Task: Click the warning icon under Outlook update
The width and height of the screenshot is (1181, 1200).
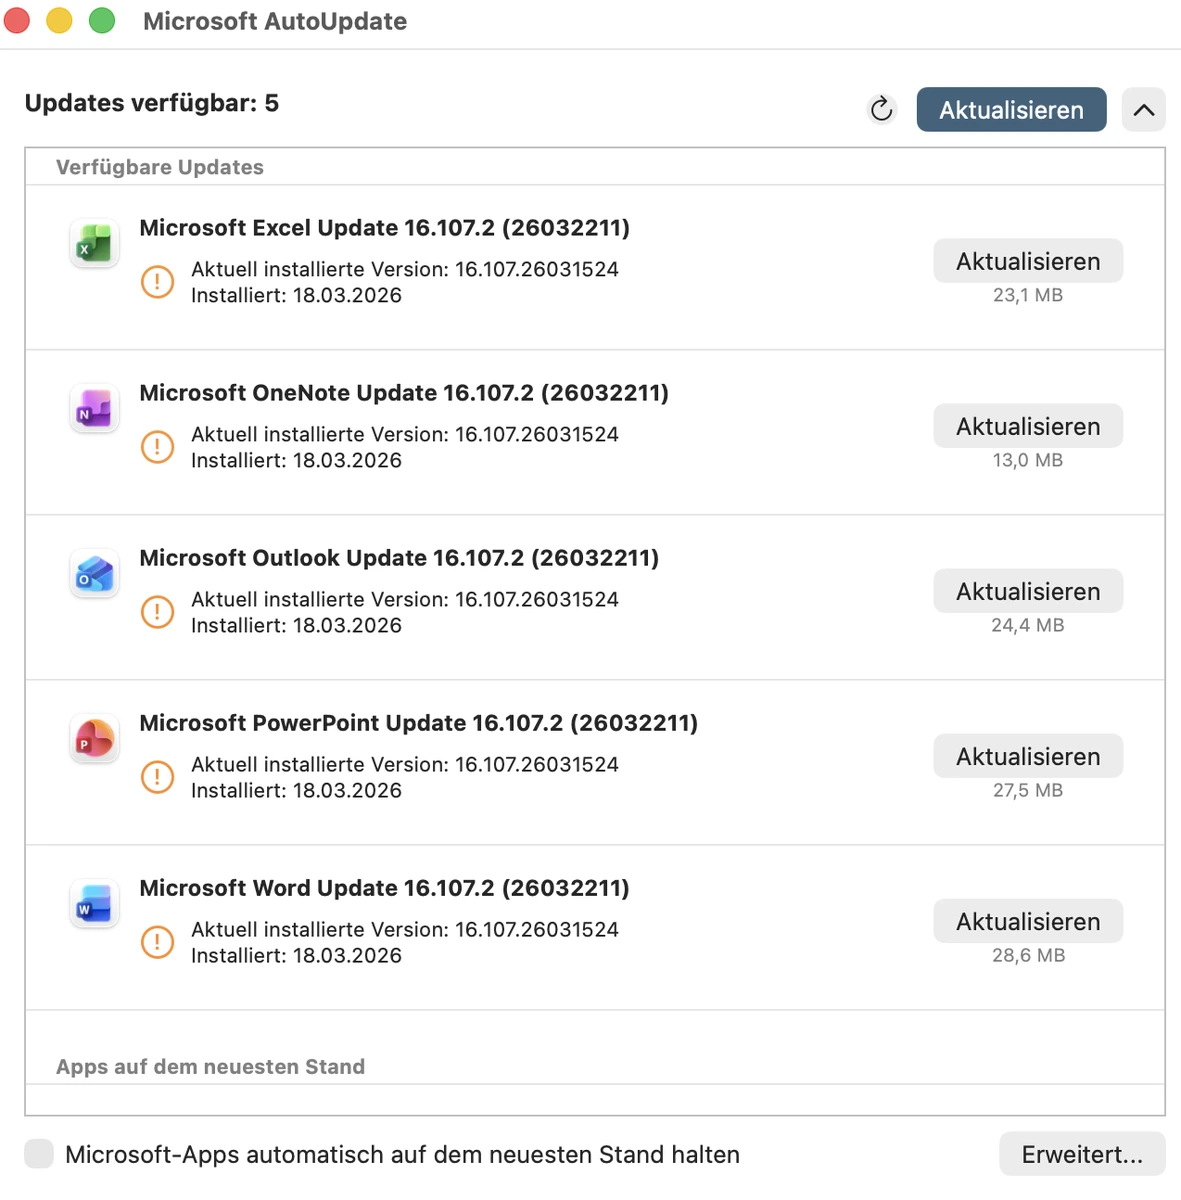Action: point(157,612)
